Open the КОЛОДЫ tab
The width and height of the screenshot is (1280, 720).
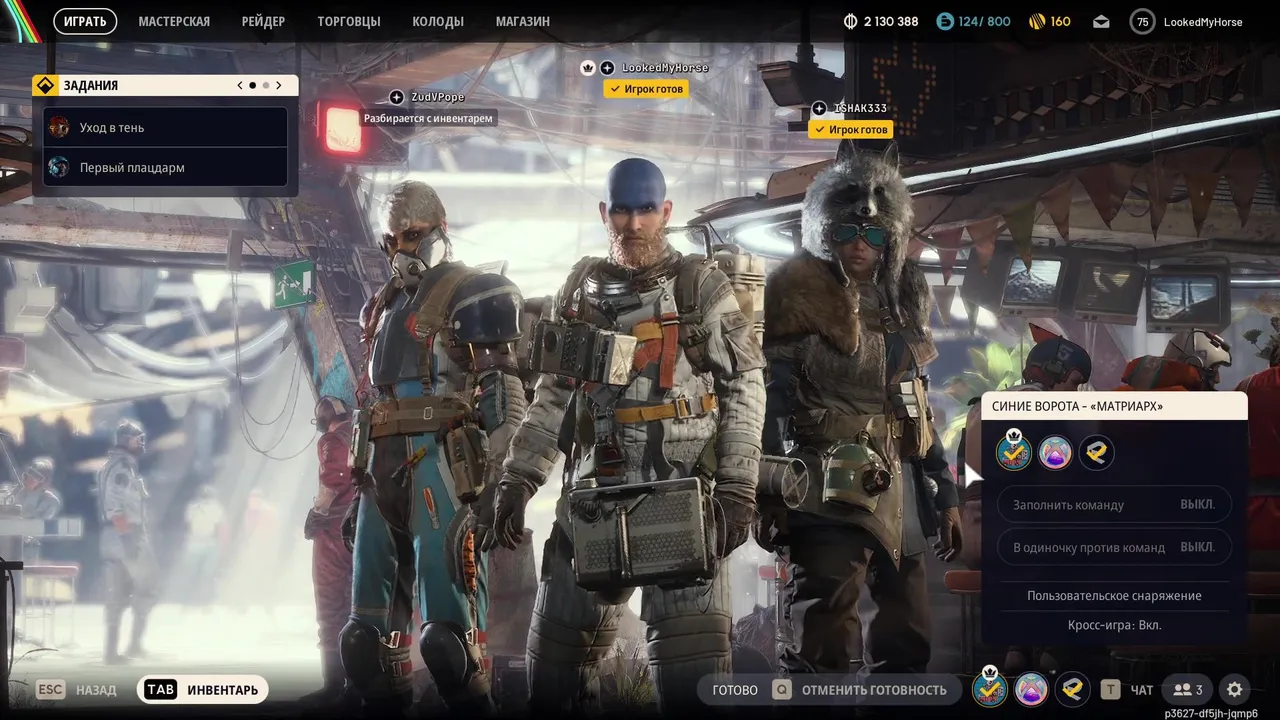438,21
